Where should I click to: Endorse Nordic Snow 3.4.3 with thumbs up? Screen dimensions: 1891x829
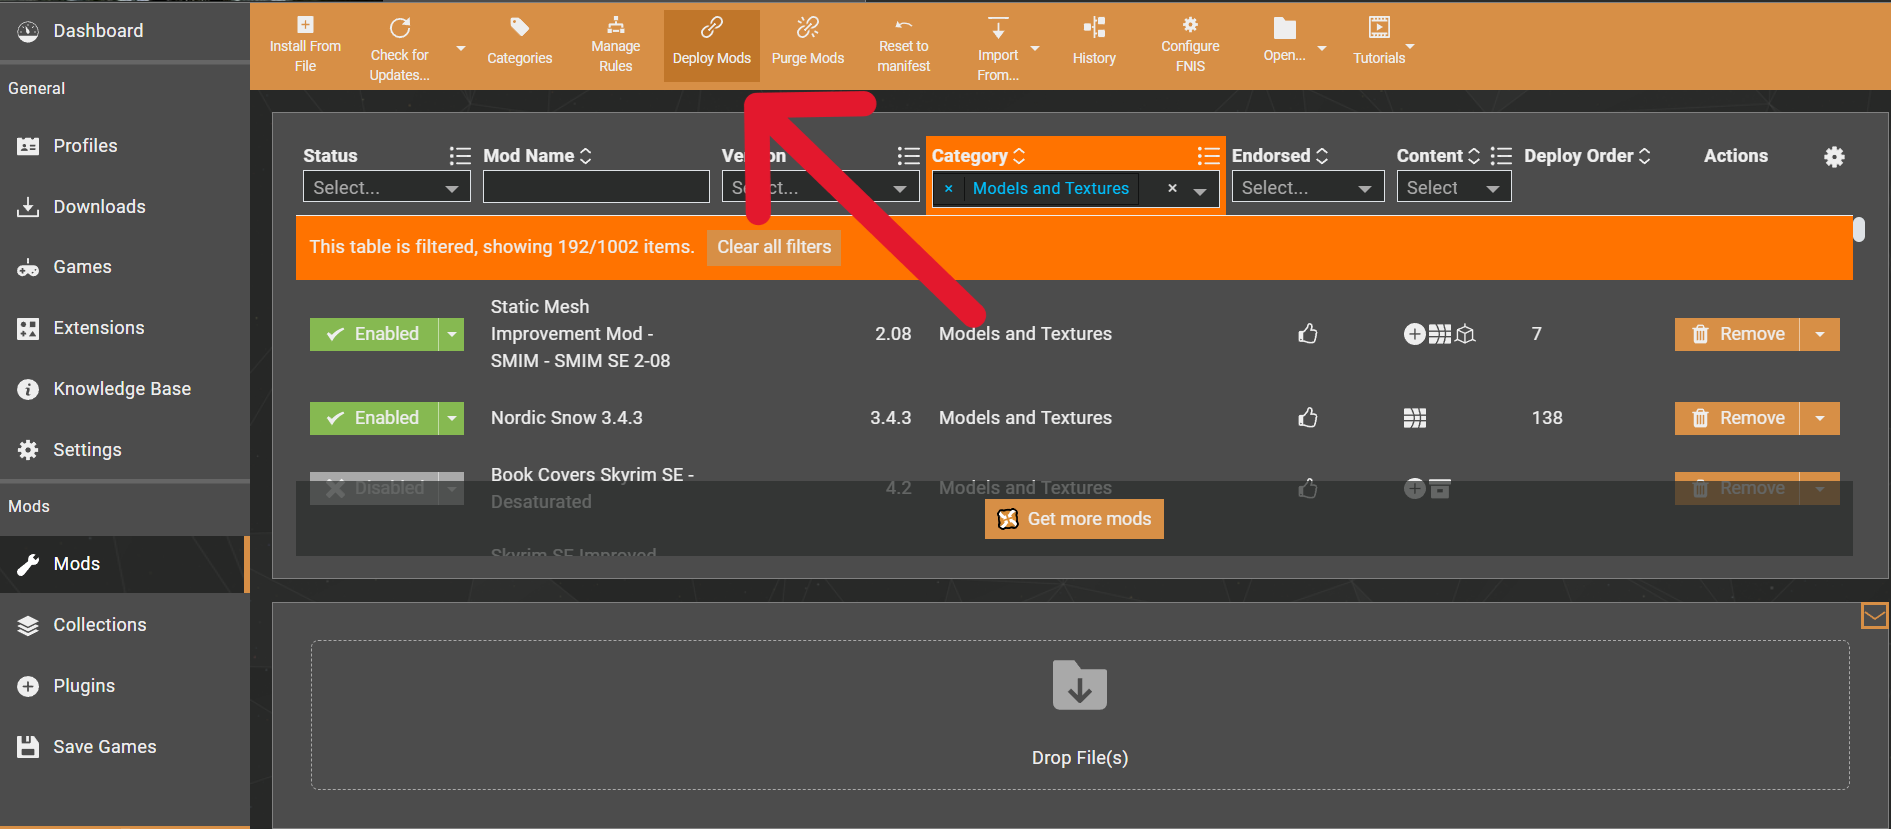tap(1307, 418)
